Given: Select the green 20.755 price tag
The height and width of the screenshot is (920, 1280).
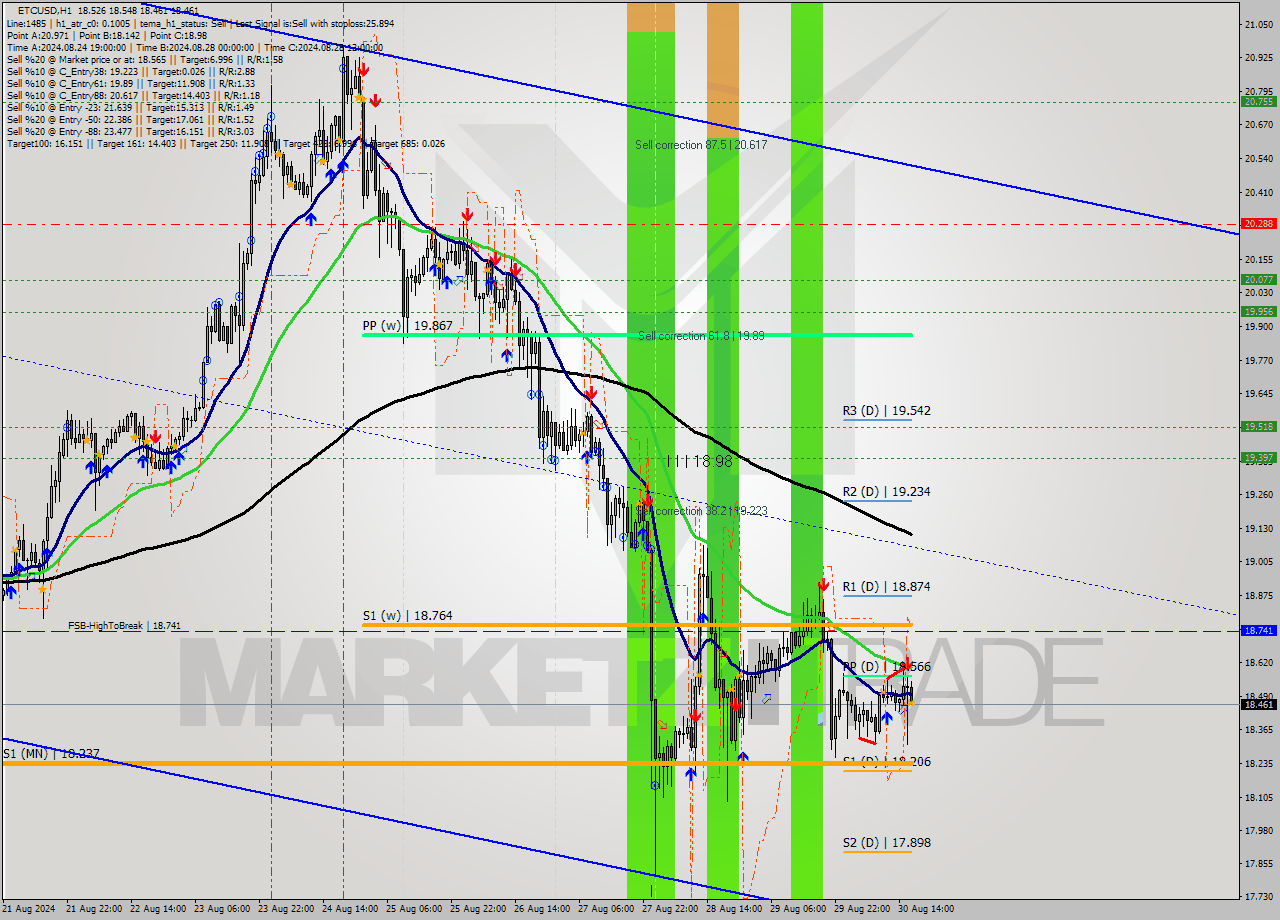Looking at the screenshot, I should 1258,102.
